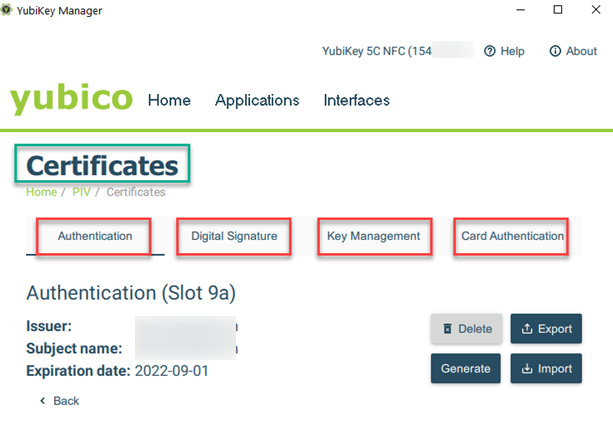Image resolution: width=613 pixels, height=423 pixels.
Task: Switch to the Digital Signature tab
Action: click(234, 236)
